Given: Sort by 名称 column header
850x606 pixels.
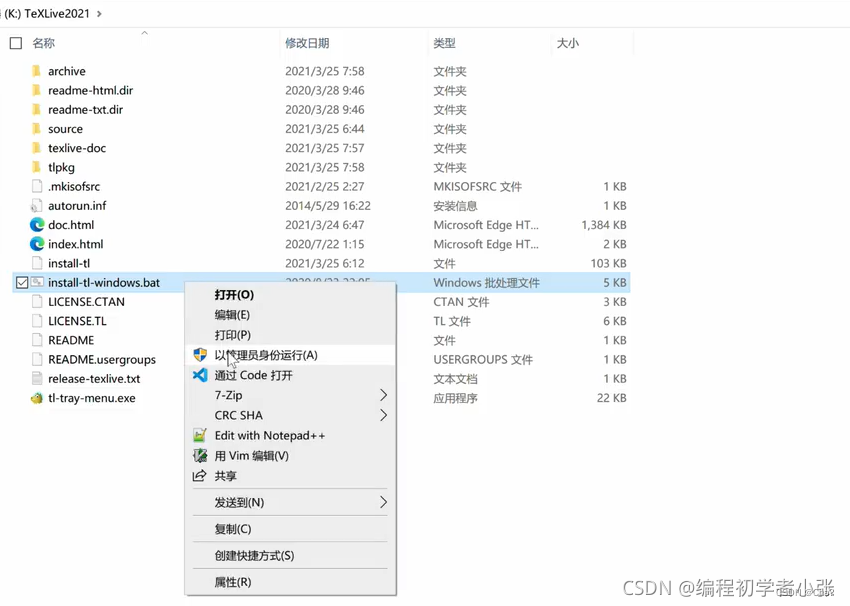Looking at the screenshot, I should point(43,43).
